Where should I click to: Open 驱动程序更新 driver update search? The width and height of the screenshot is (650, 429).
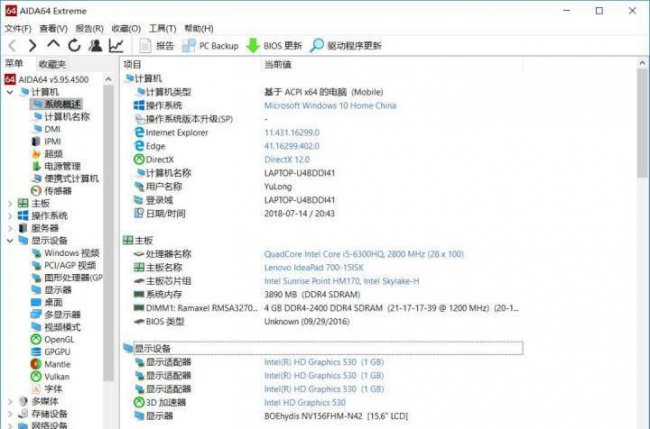pos(346,46)
